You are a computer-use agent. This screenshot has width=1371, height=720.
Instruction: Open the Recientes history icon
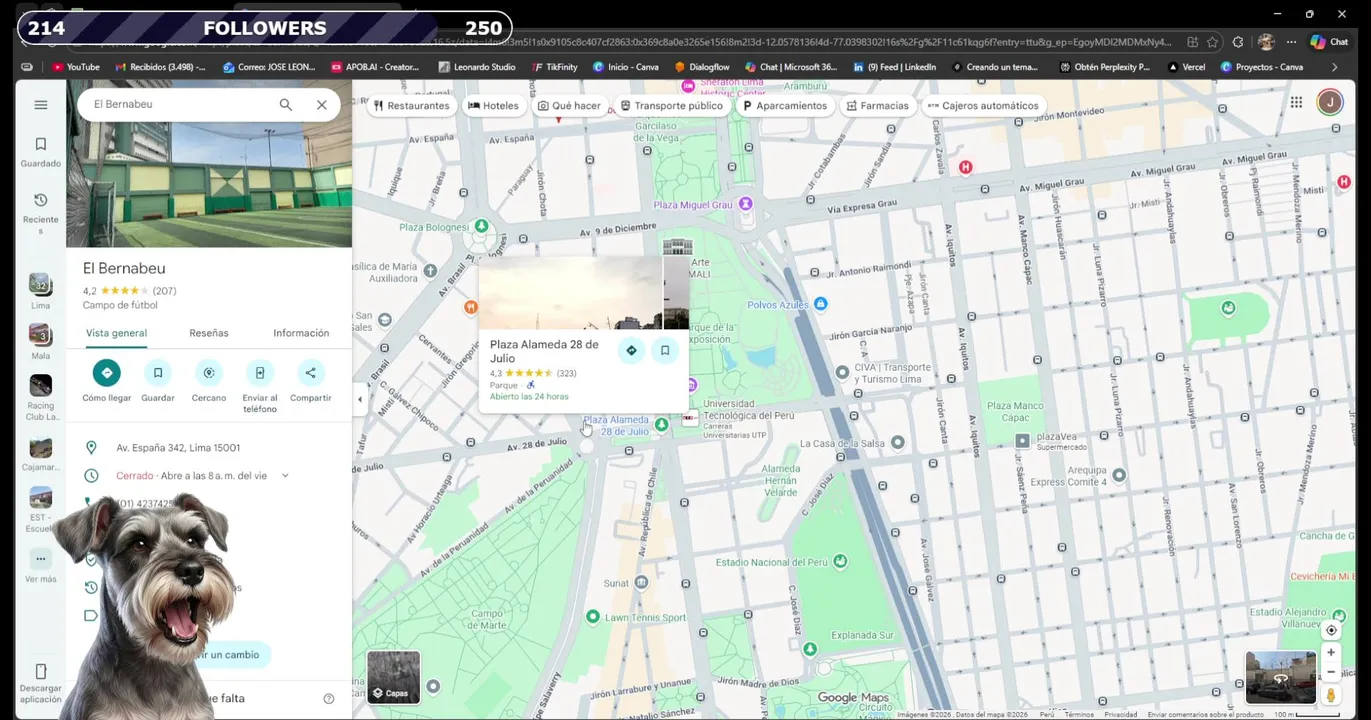click(41, 200)
